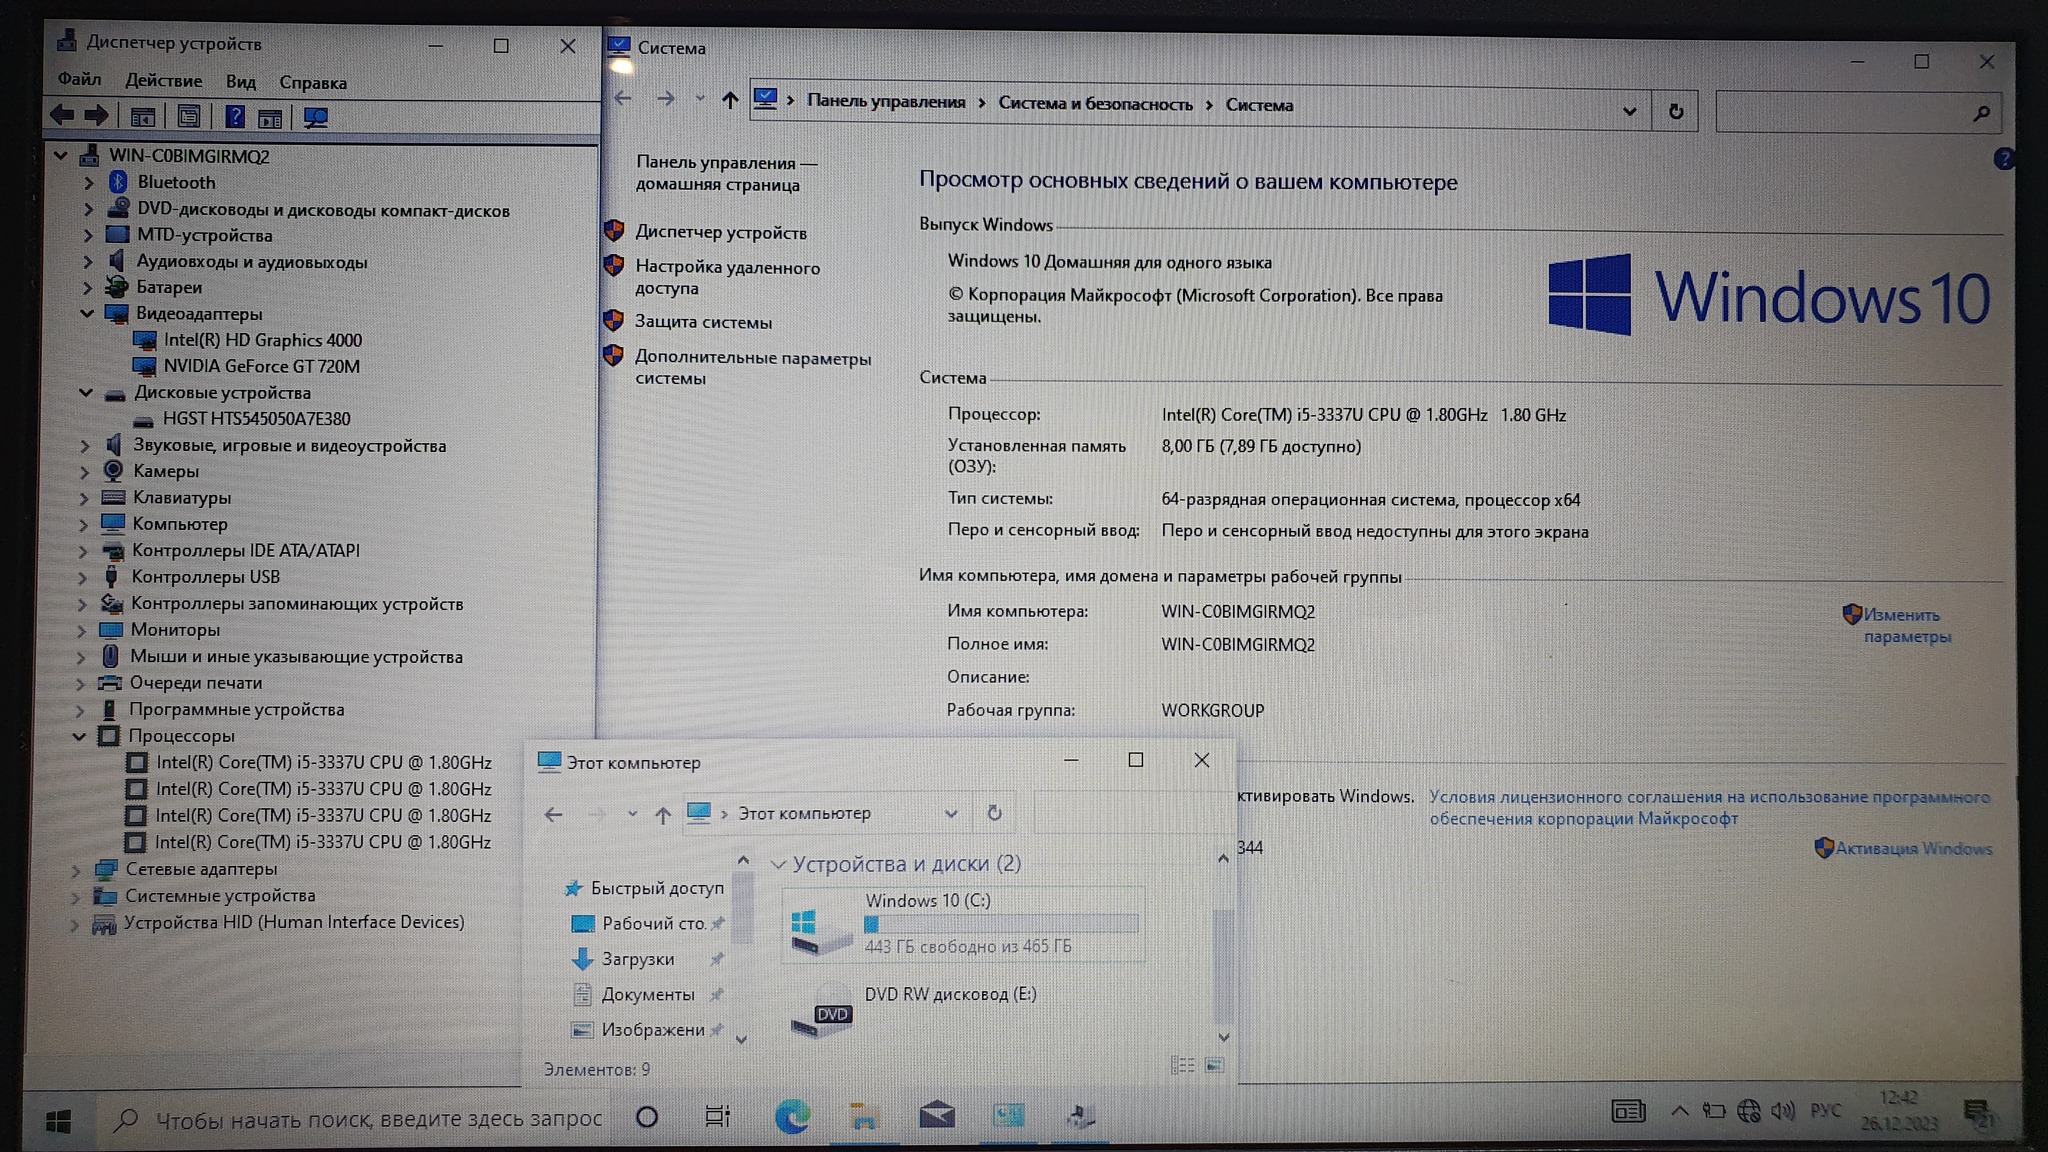Screen dimensions: 2048x1152
Task: Open the Вид menu in Device Manager
Action: [240, 82]
